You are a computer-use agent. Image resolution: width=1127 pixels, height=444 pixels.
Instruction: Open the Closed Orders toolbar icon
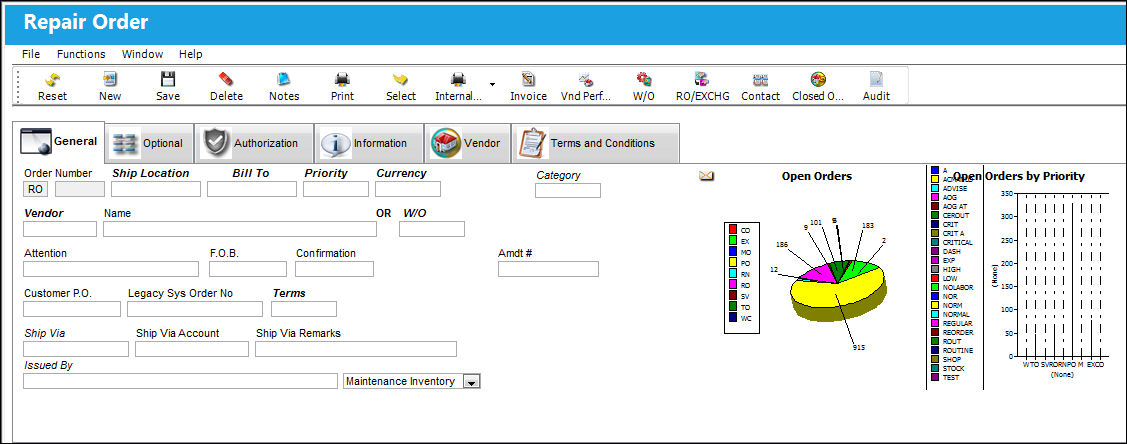[818, 80]
